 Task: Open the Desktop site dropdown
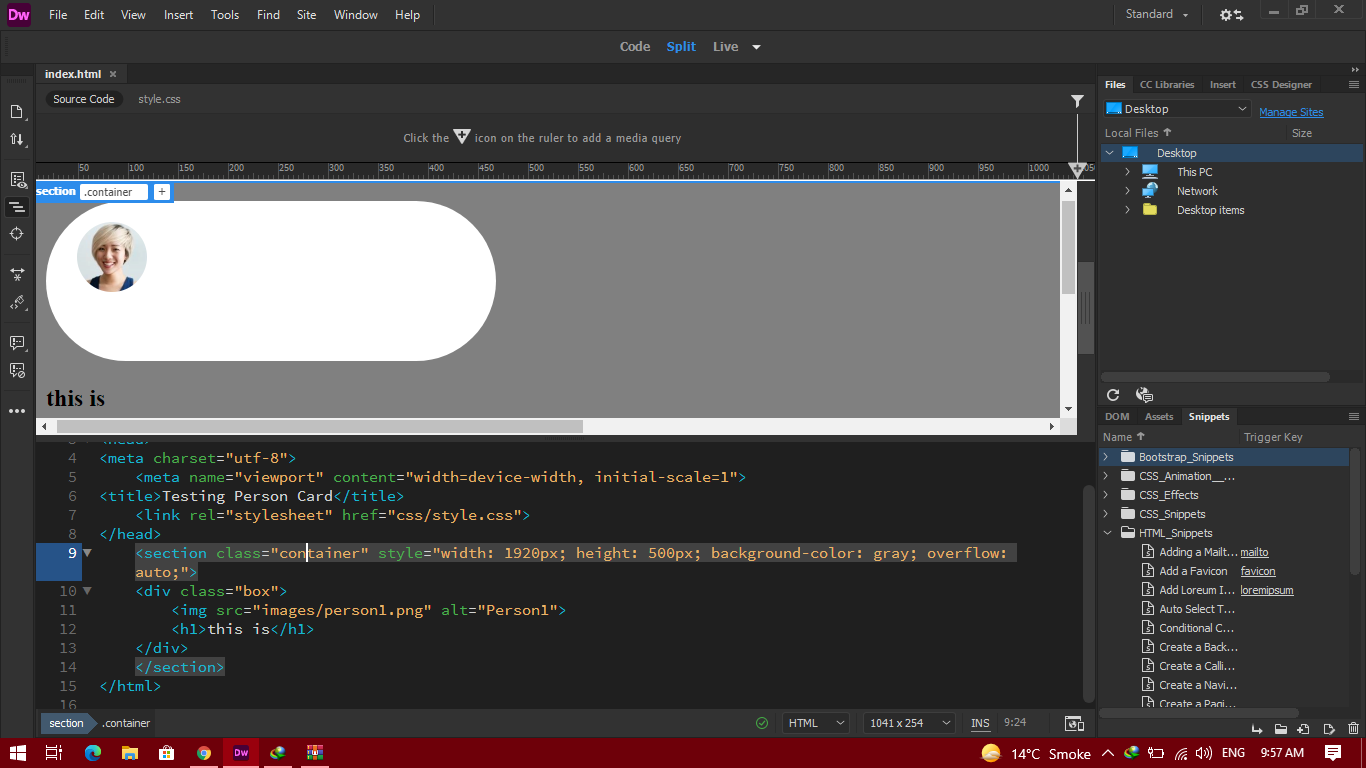1177,109
